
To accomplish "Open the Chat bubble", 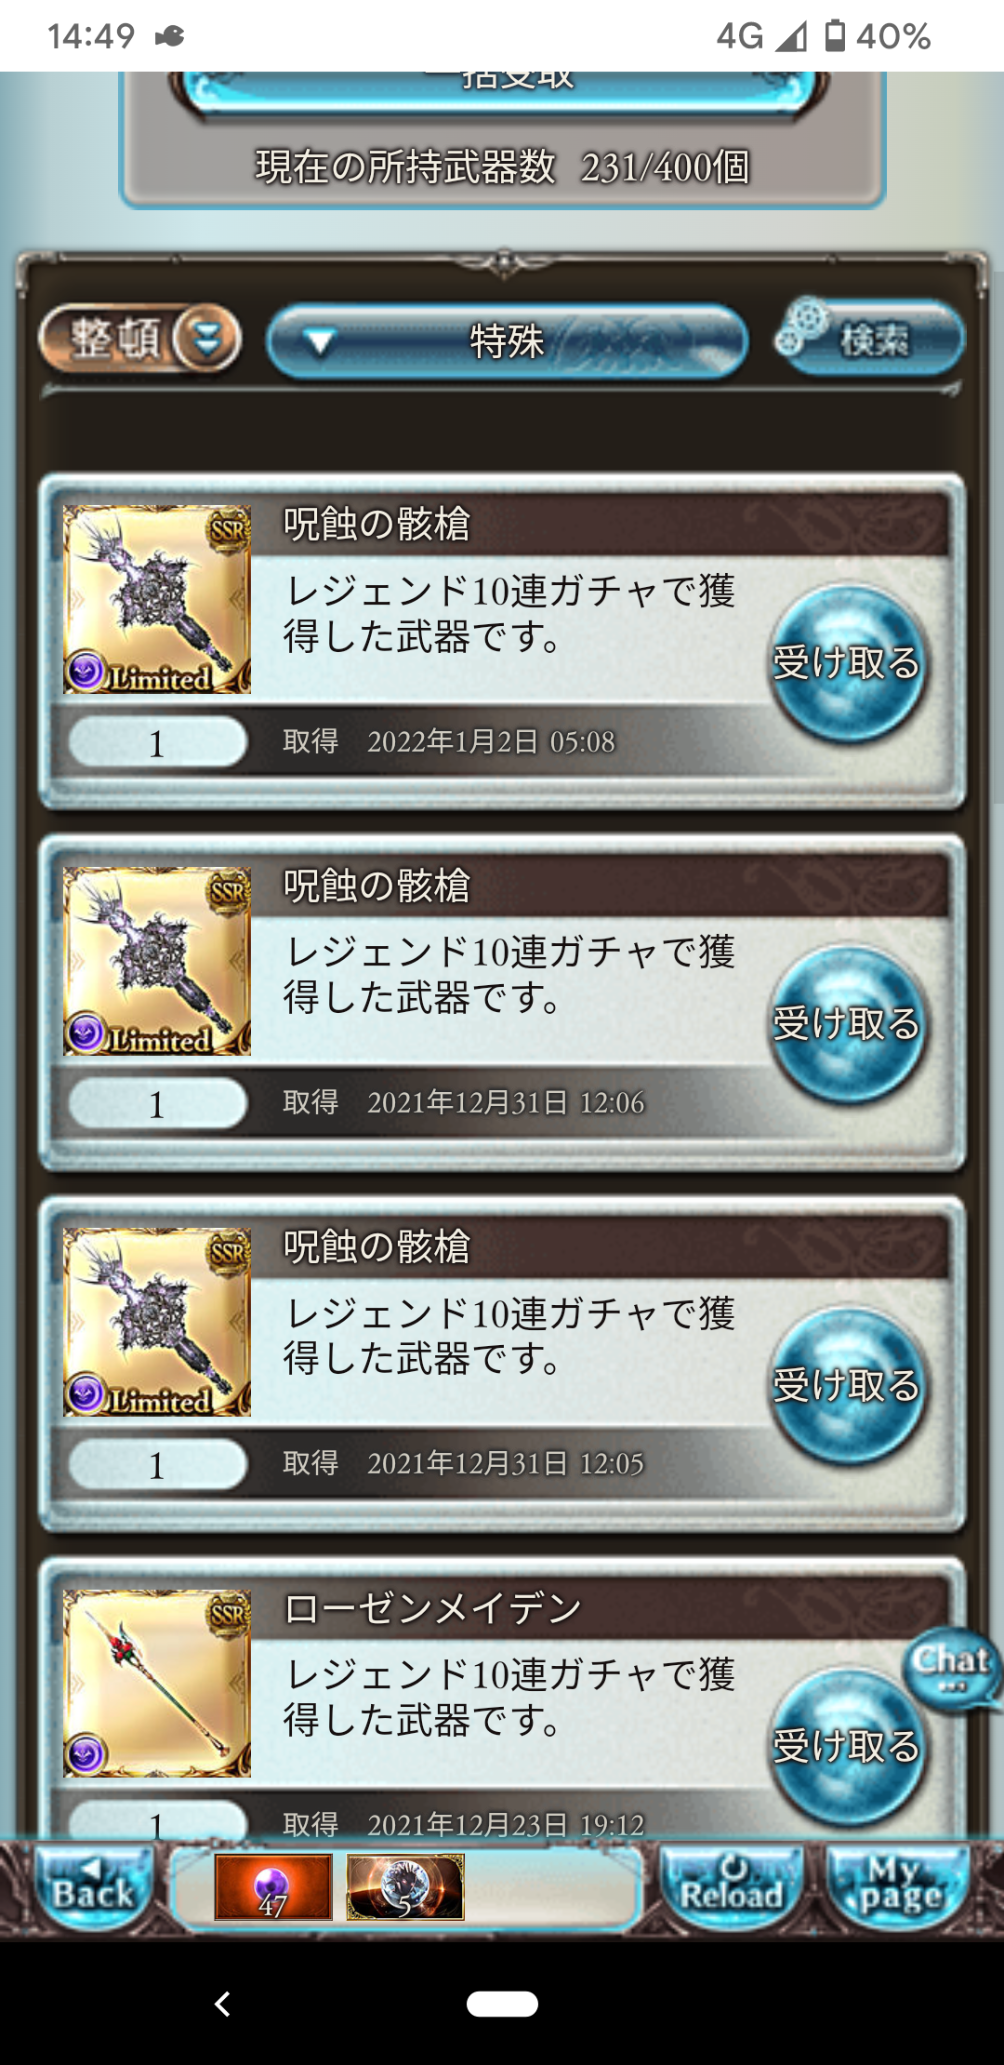I will point(951,1667).
